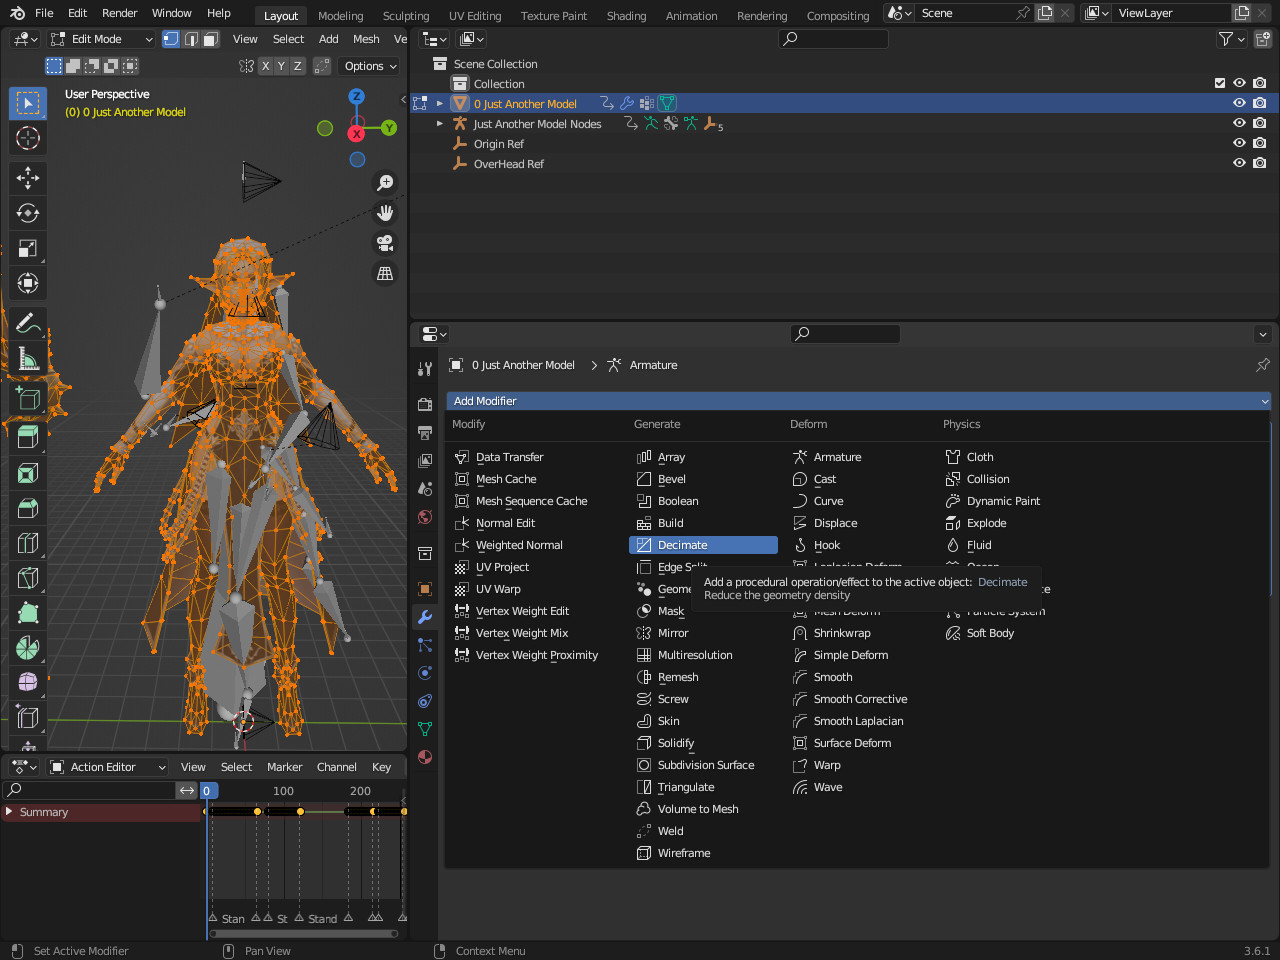
Task: Select the Annotate pencil tool
Action: coord(28,323)
